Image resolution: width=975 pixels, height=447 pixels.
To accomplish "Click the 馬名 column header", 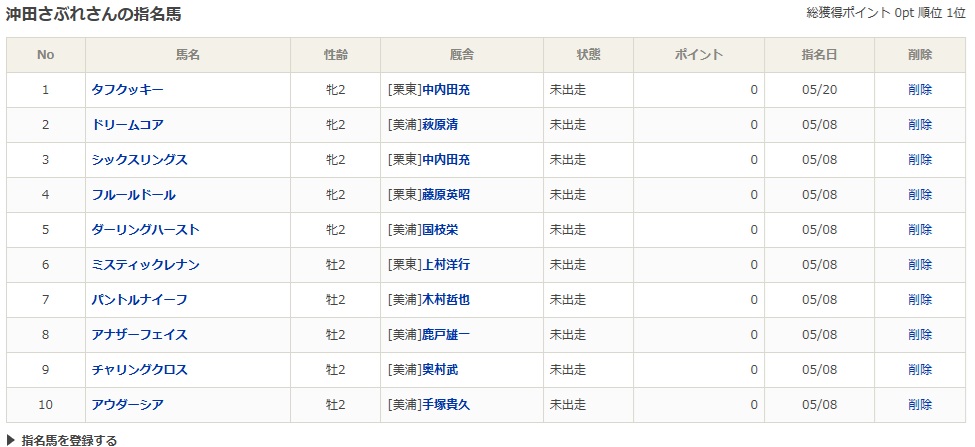I will point(188,55).
